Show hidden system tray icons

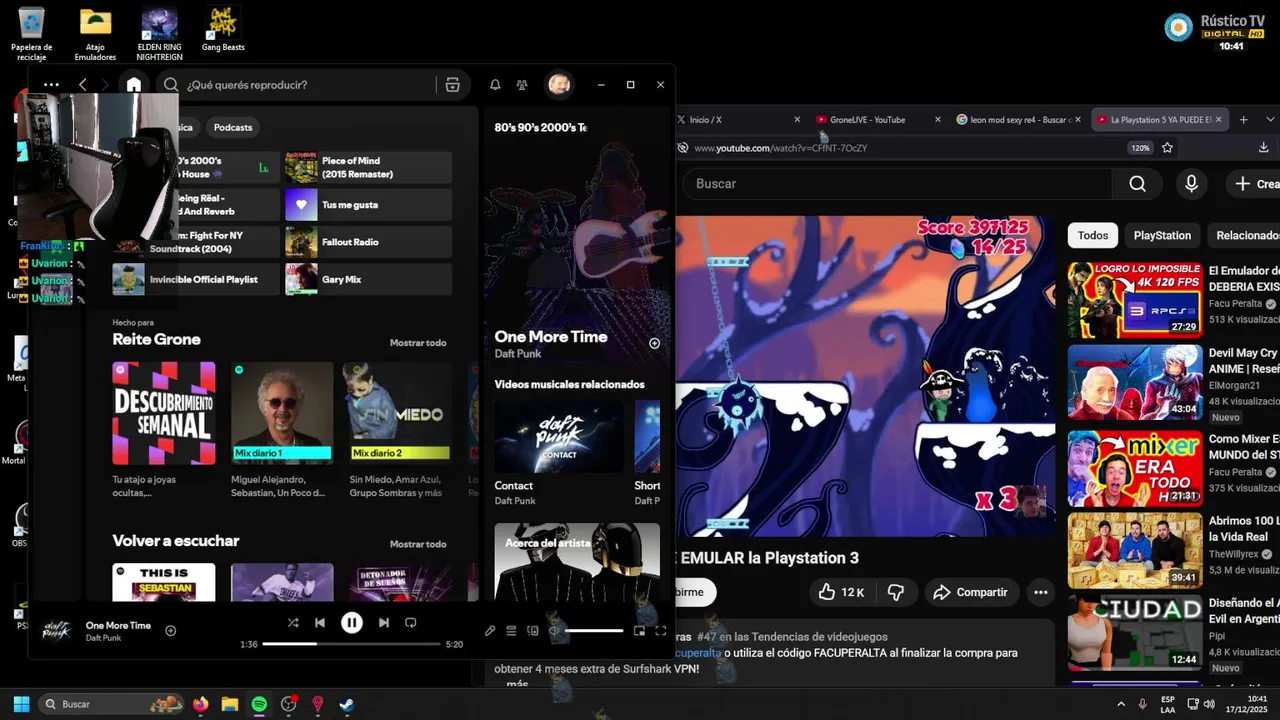pyautogui.click(x=1120, y=704)
